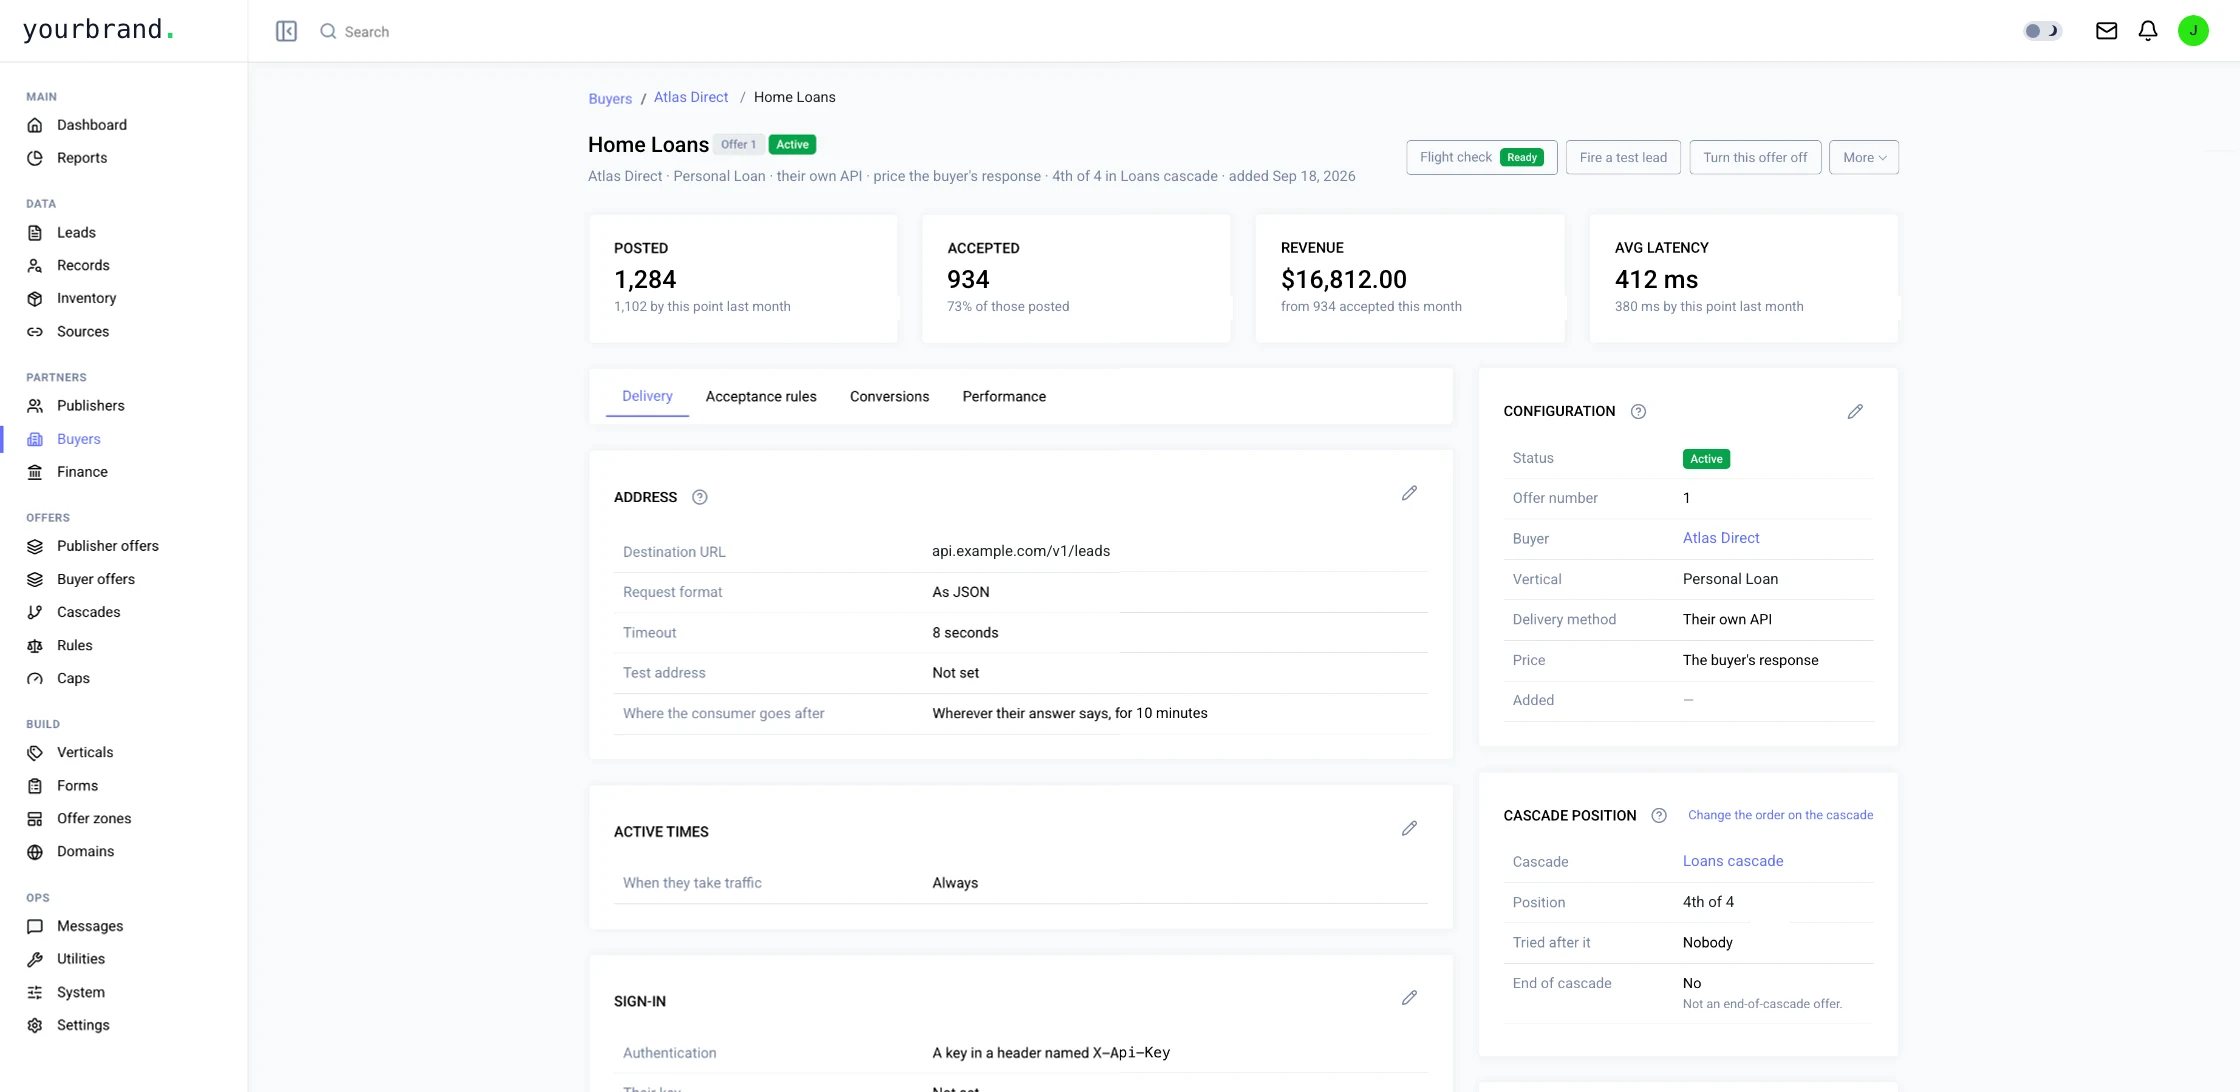Open Cascades in the sidebar
The image size is (2240, 1092).
click(x=88, y=612)
